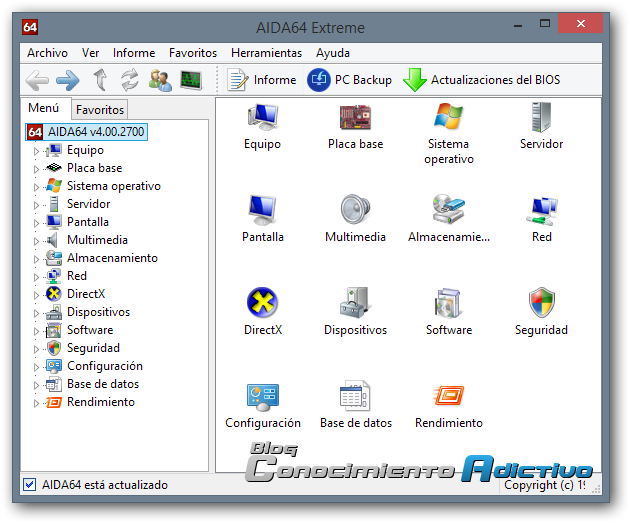Close the AIDA64 Extreme window
Screen dimensions: 630x523
point(580,24)
